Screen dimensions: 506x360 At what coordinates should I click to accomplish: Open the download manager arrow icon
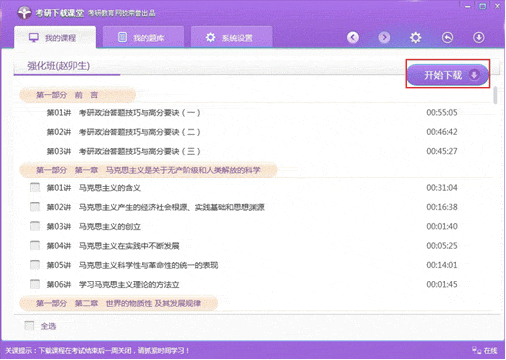[479, 37]
